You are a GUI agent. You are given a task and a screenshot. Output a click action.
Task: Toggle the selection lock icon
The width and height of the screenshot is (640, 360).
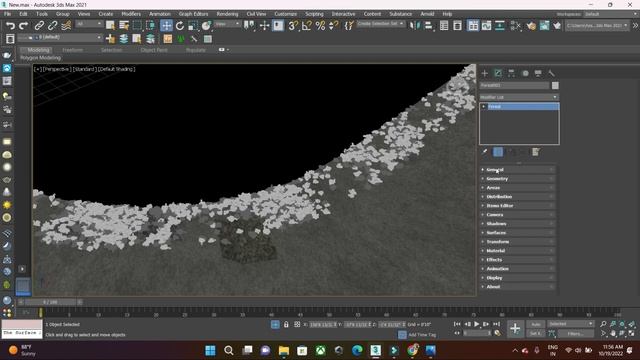286,324
